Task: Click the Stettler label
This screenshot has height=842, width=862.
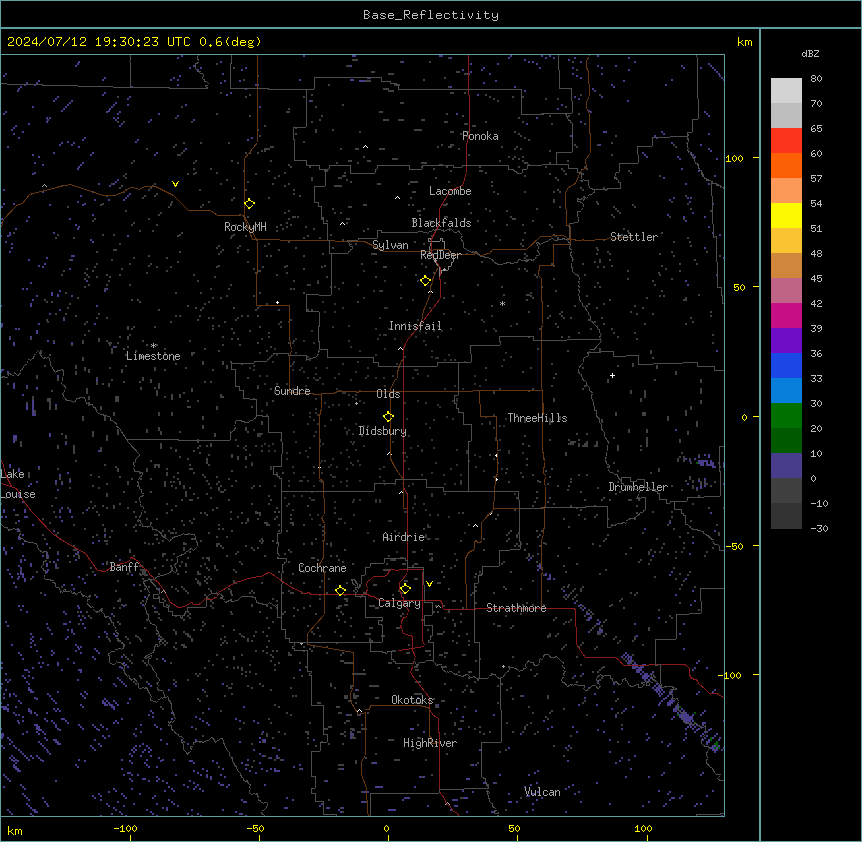Action: (634, 237)
